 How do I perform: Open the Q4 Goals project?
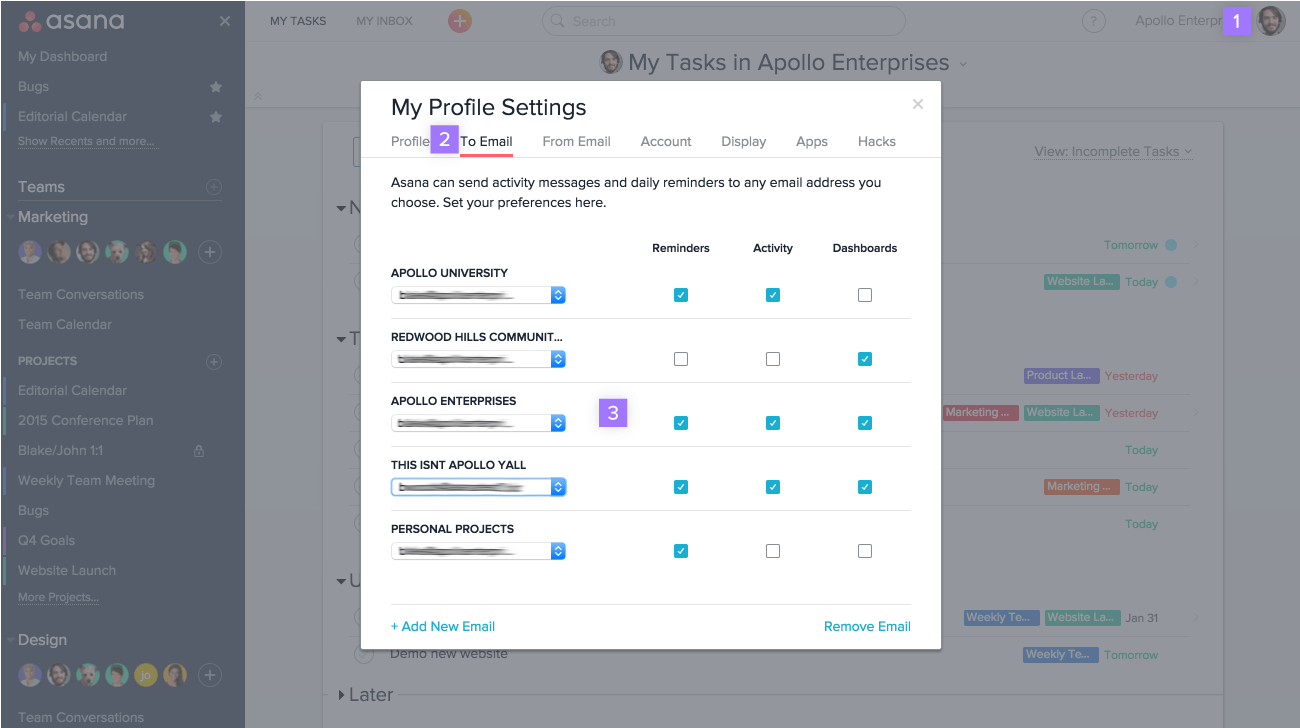[46, 541]
